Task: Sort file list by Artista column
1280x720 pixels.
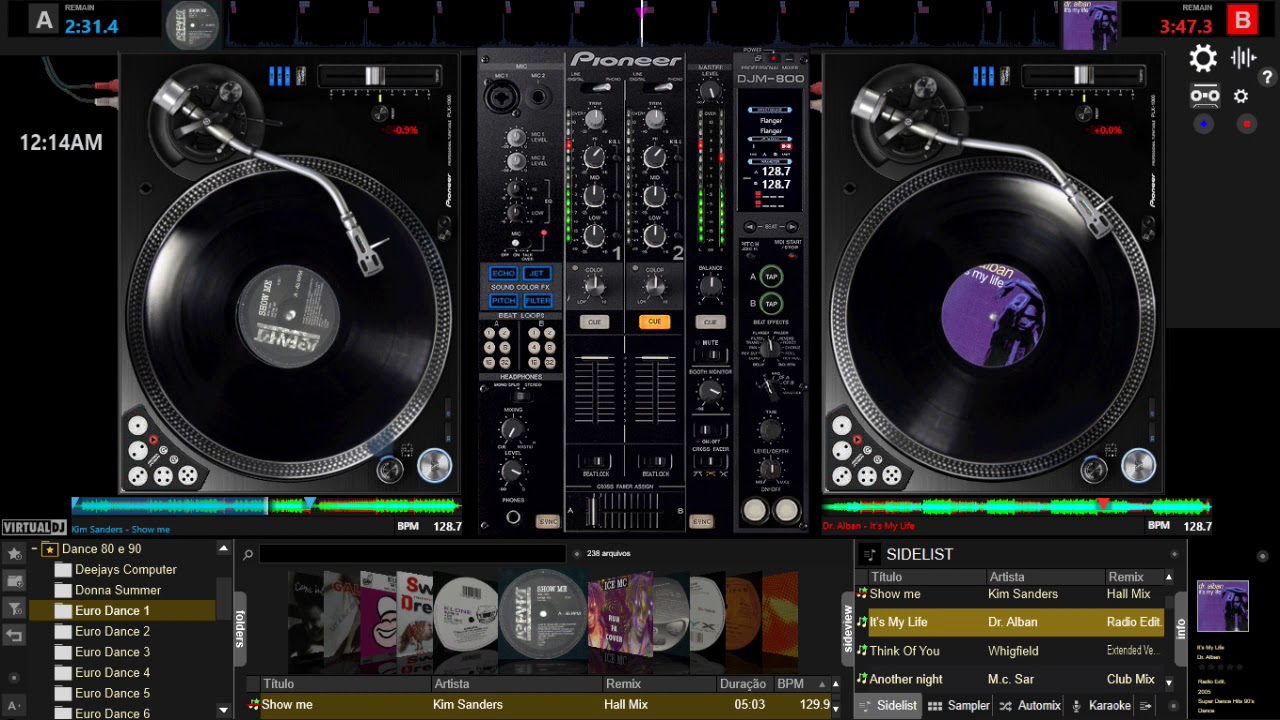Action: pyautogui.click(x=517, y=684)
